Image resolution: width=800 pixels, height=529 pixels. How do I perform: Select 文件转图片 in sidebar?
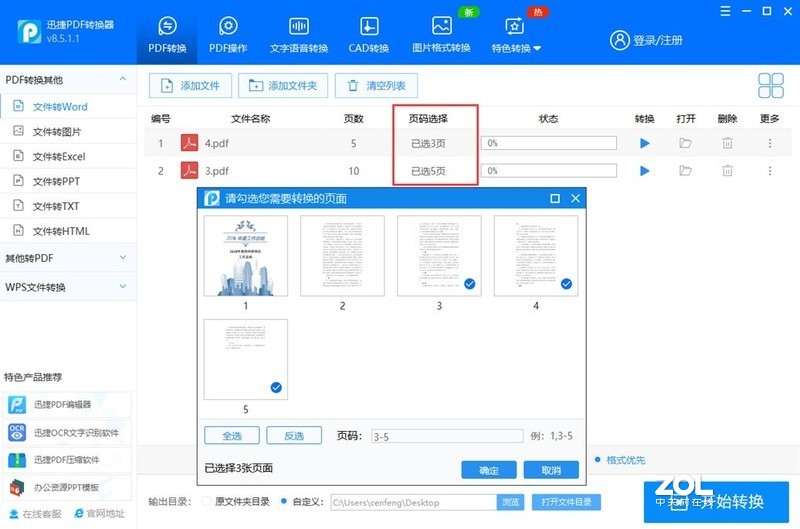[x=68, y=132]
